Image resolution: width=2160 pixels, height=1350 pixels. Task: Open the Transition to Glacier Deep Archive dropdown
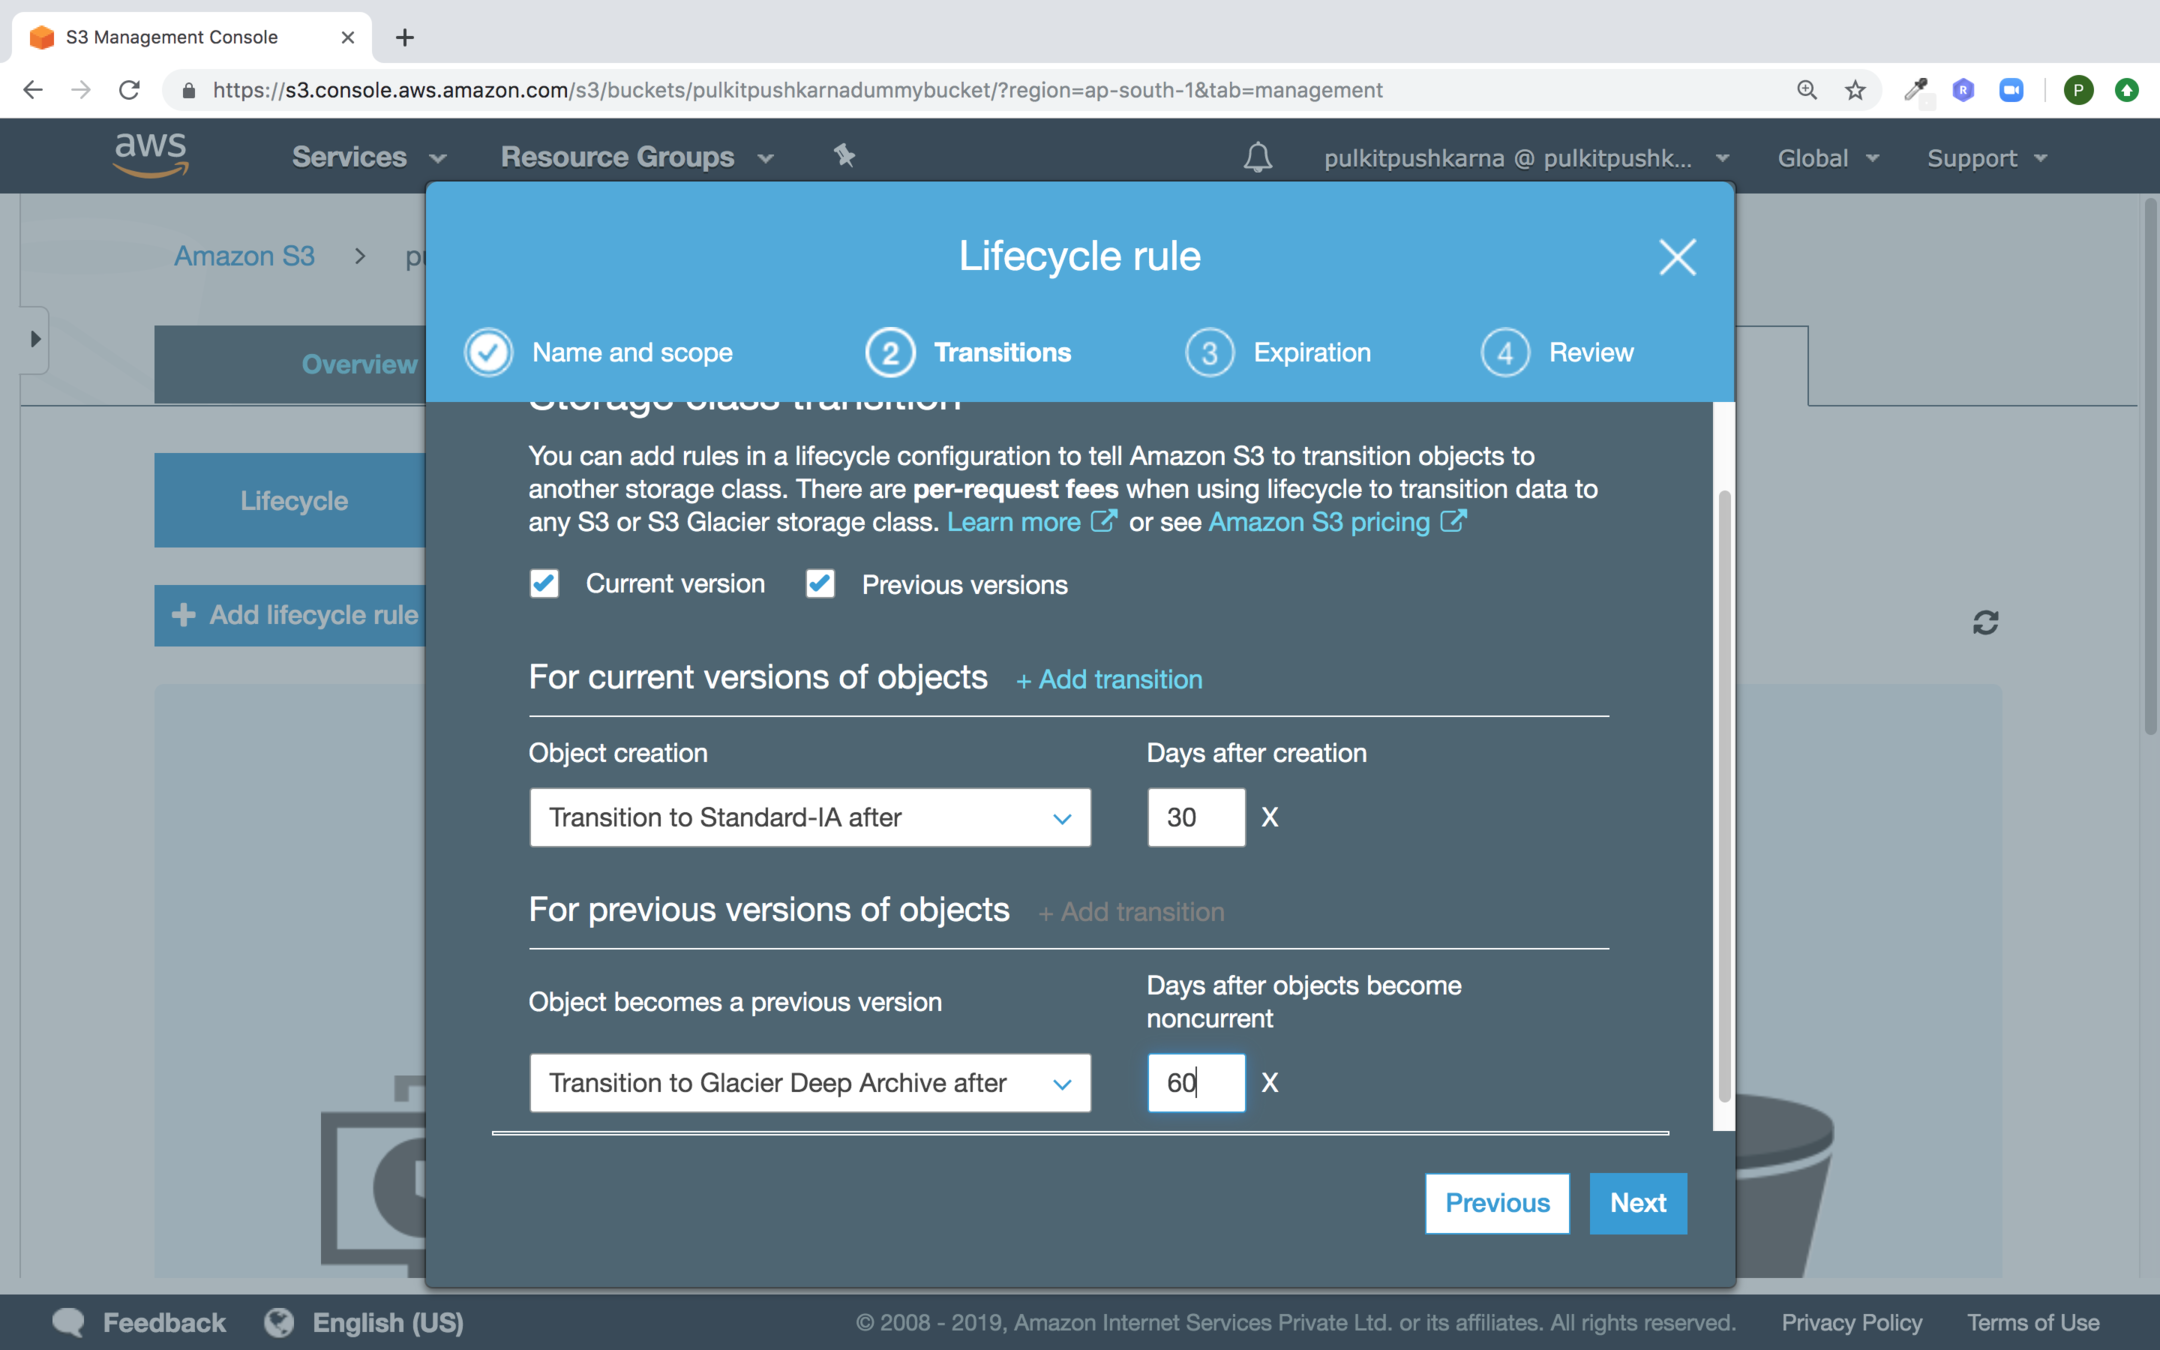click(810, 1083)
